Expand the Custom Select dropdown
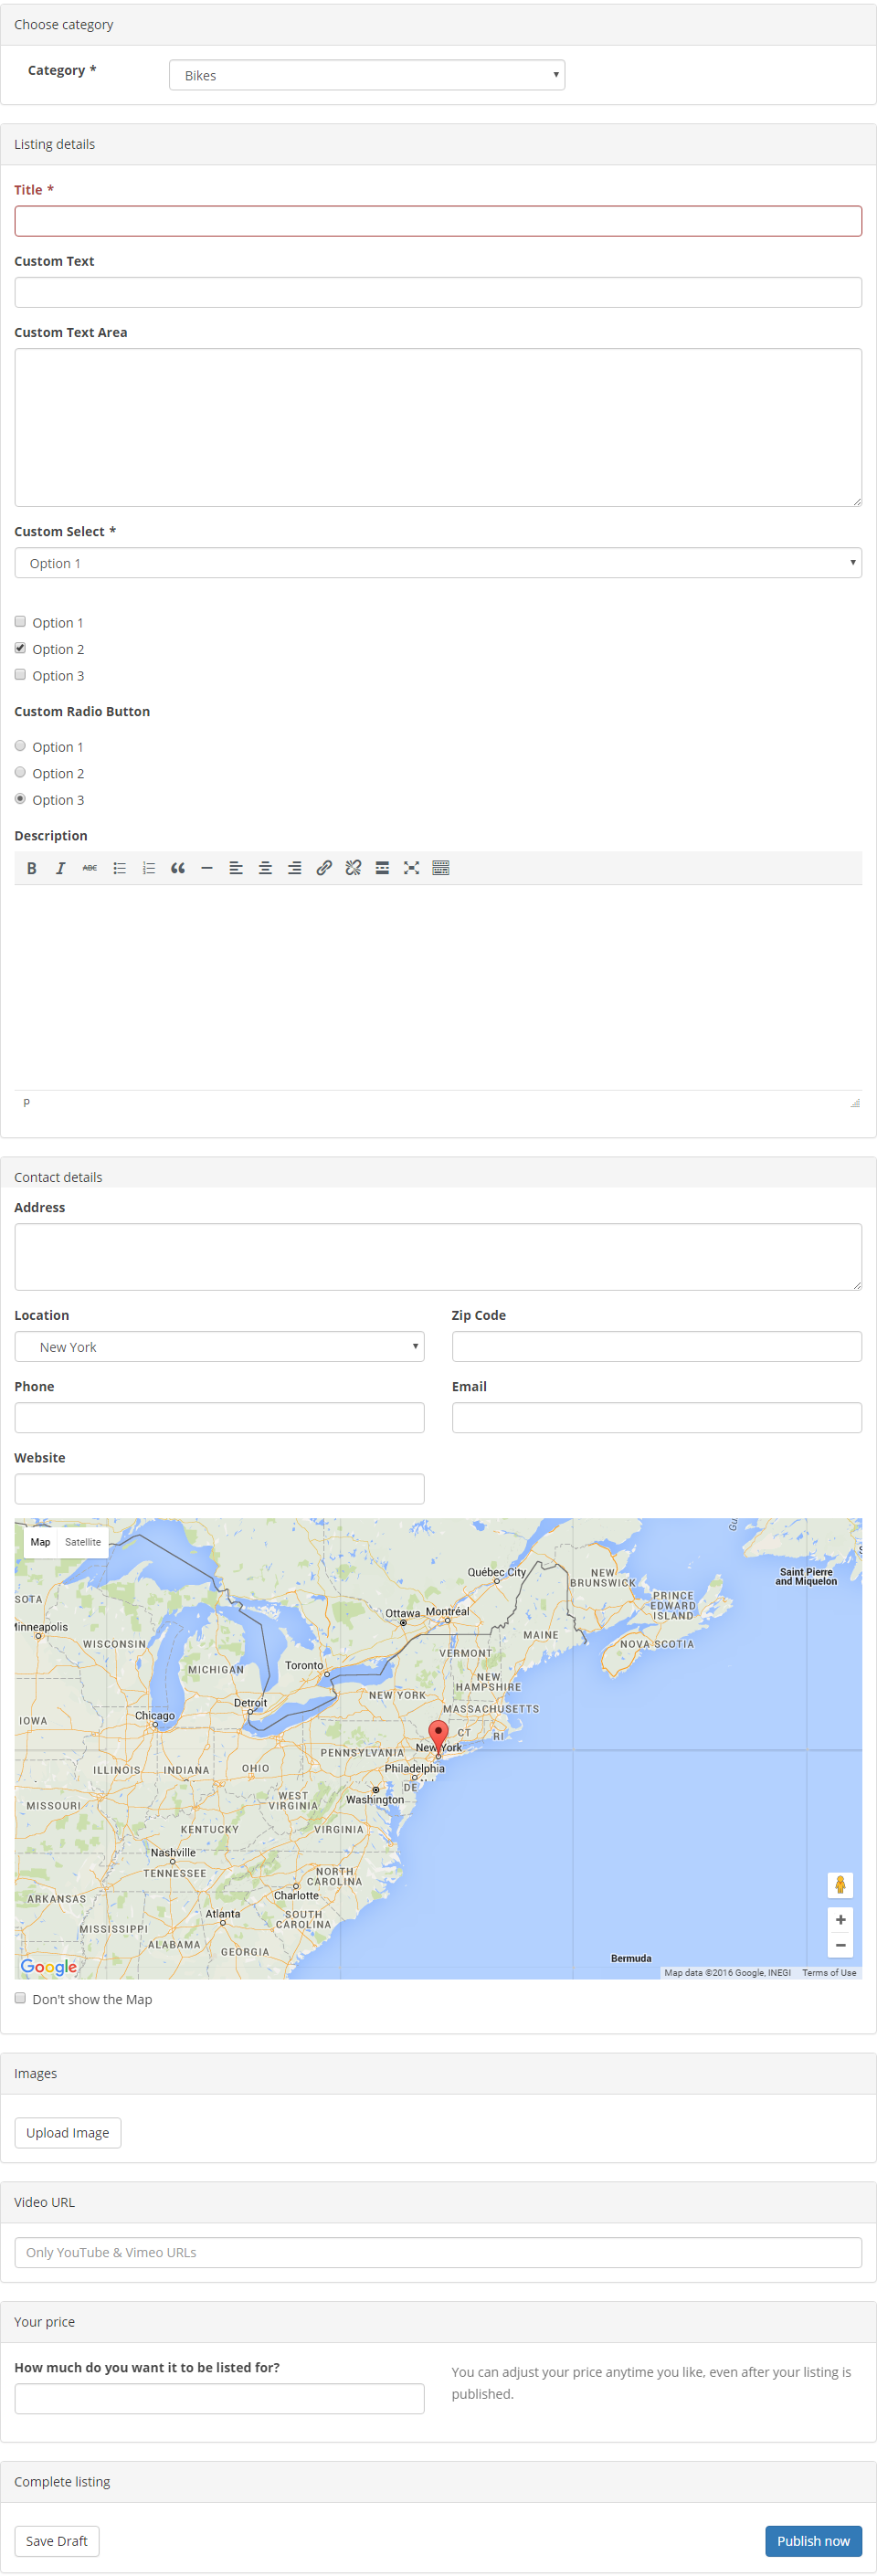The height and width of the screenshot is (2576, 877). [438, 563]
